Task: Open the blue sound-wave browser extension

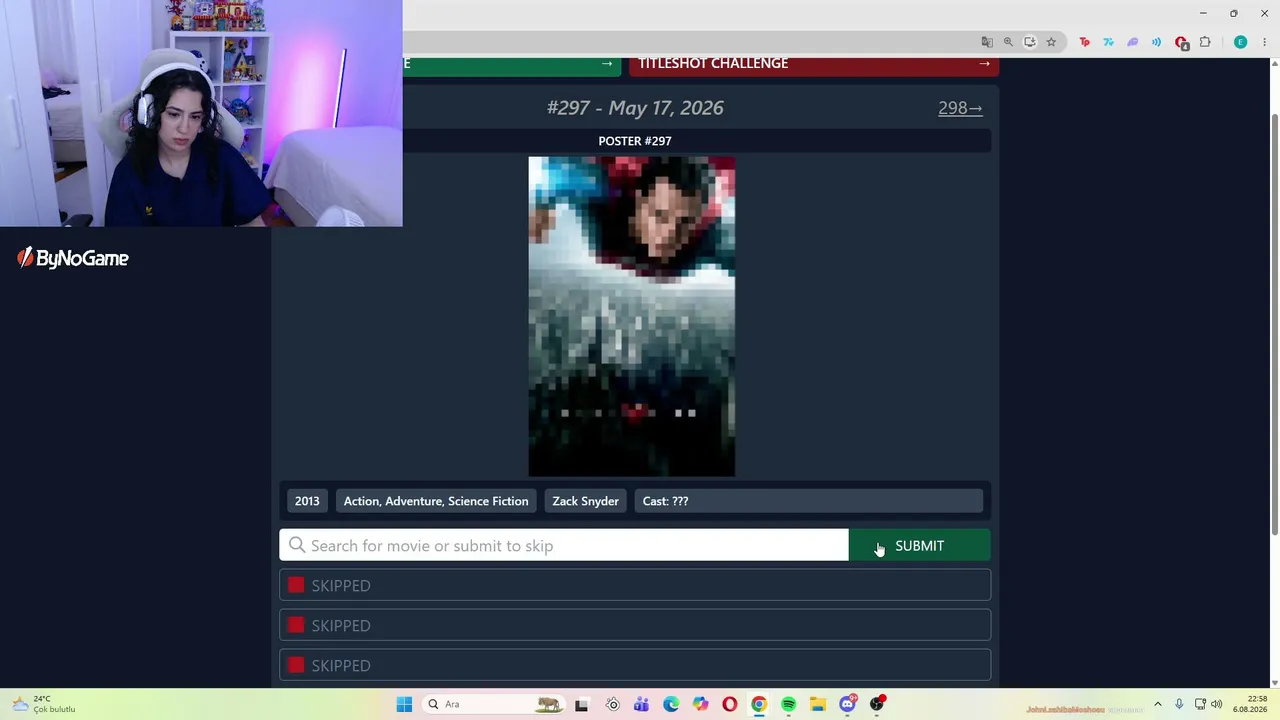Action: tap(1157, 42)
